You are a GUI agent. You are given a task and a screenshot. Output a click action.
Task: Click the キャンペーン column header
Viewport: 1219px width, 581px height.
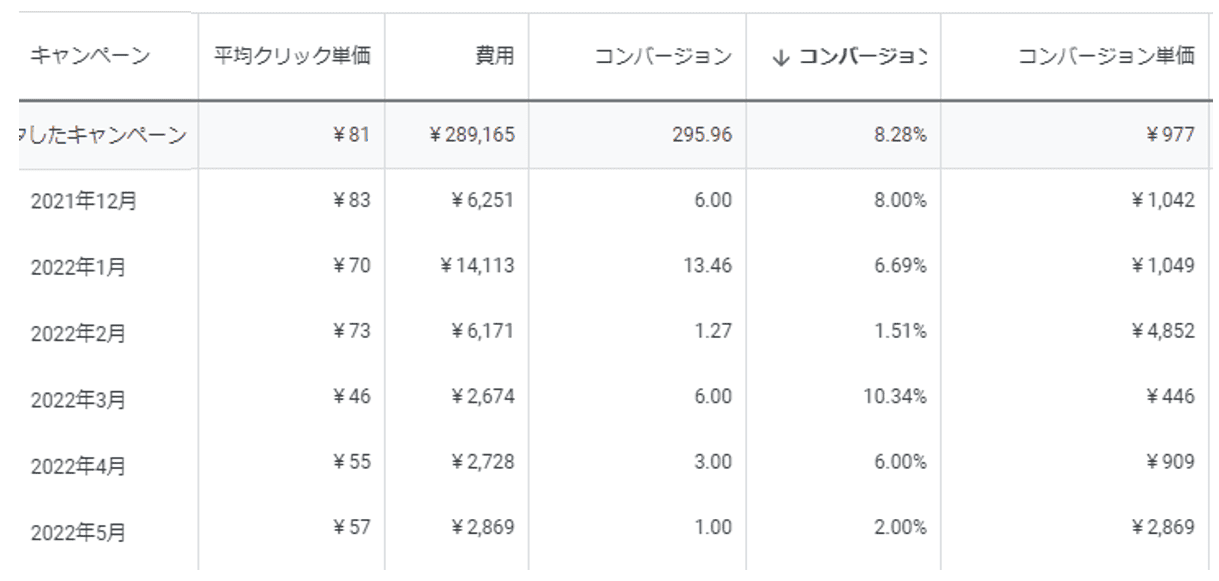click(x=90, y=56)
